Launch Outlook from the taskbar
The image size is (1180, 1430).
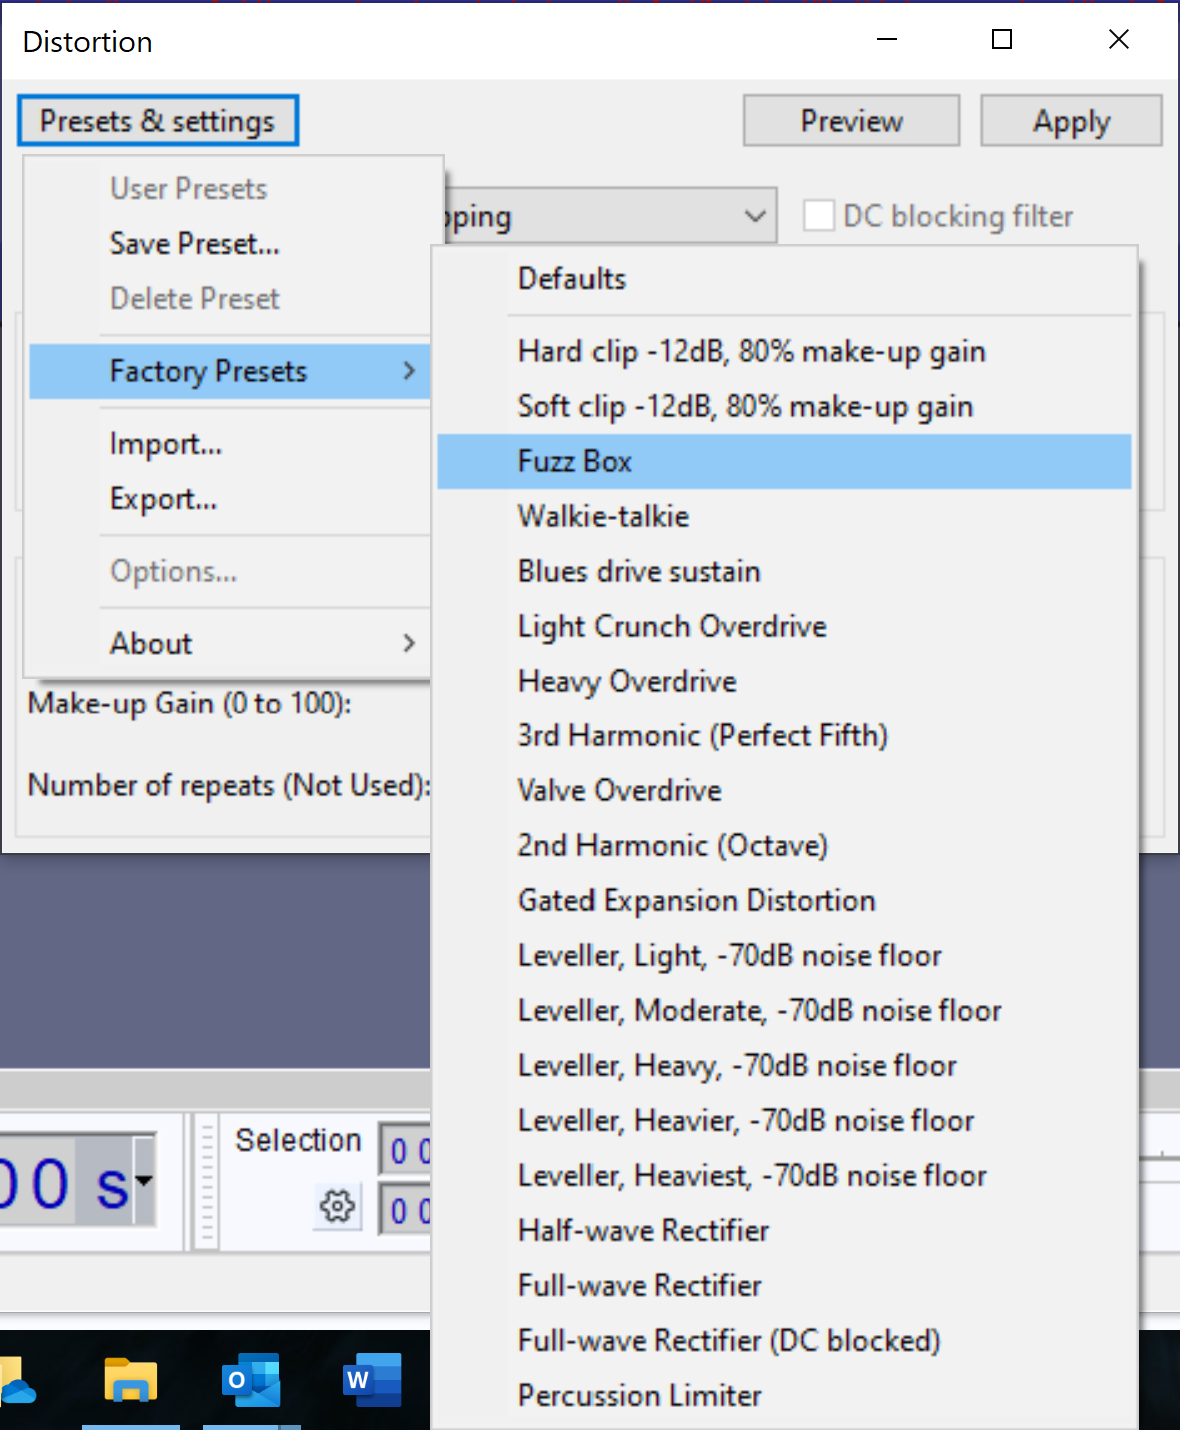click(x=251, y=1381)
